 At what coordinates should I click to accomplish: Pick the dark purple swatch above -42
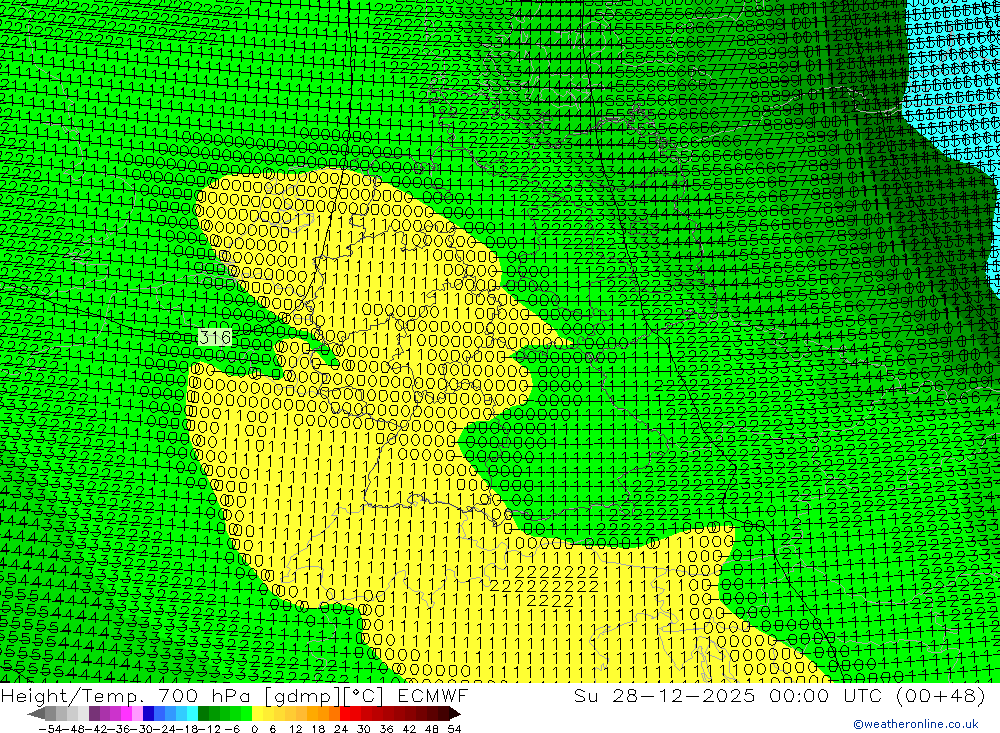click(94, 714)
